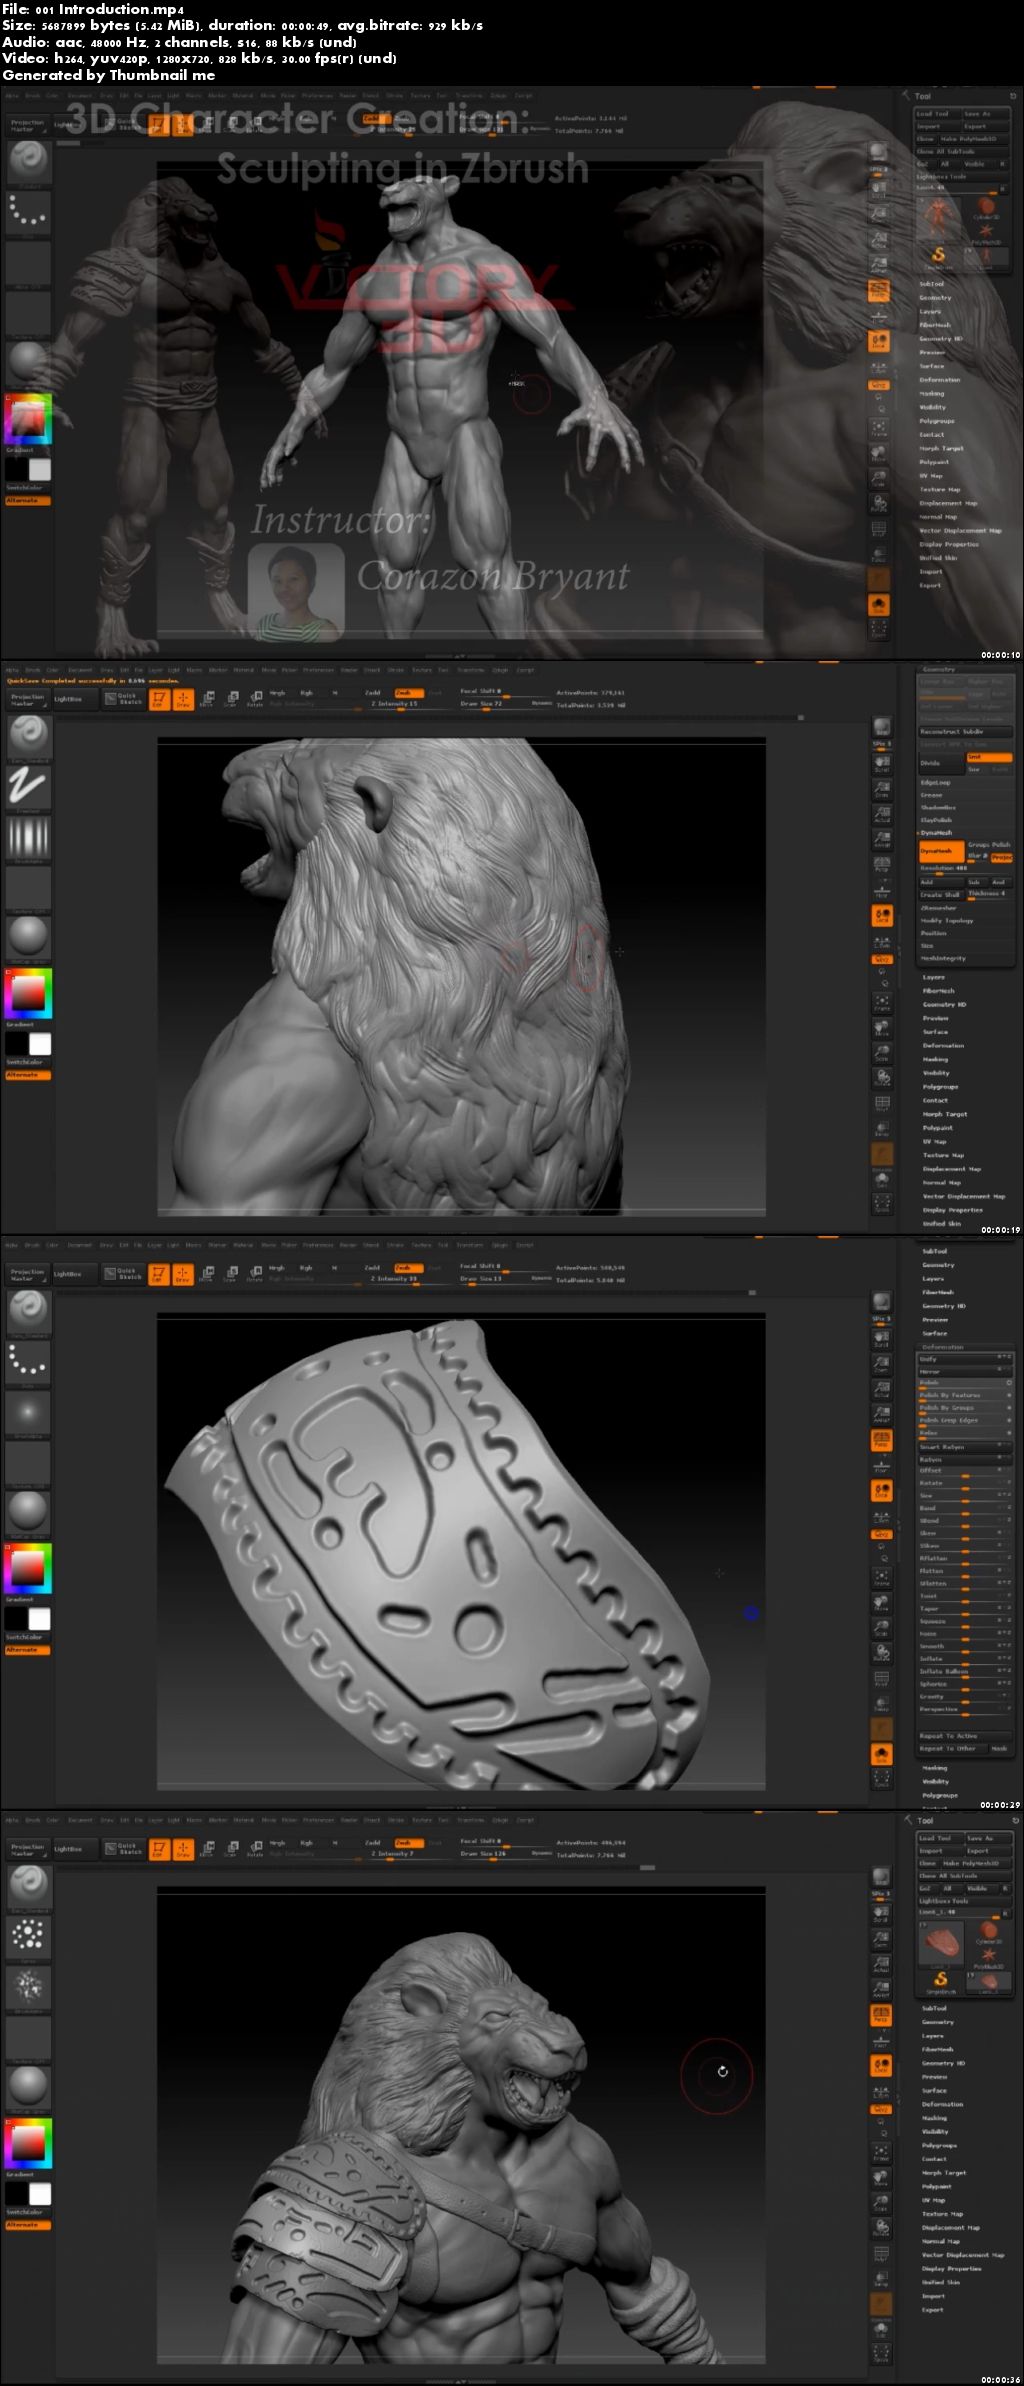Select the Dots stroke thumbnail in the 00:00:29 frame
Image resolution: width=1024 pixels, height=2386 pixels.
point(28,1361)
